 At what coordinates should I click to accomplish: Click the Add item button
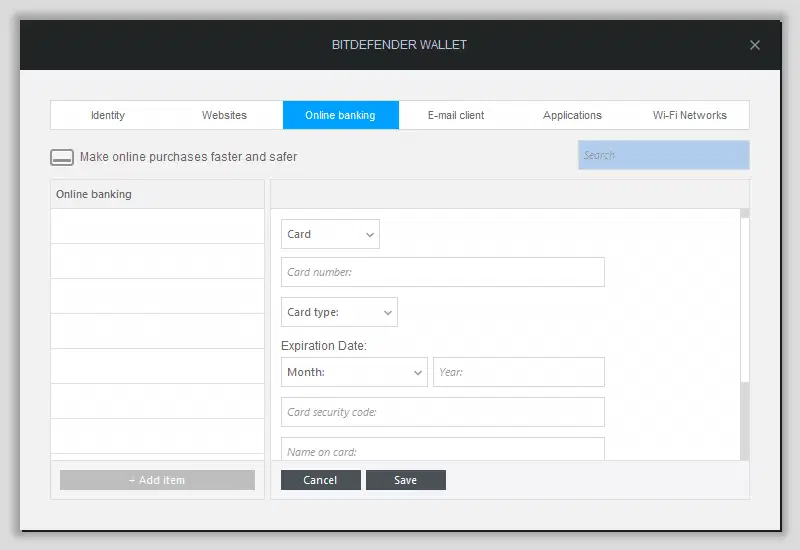[157, 480]
